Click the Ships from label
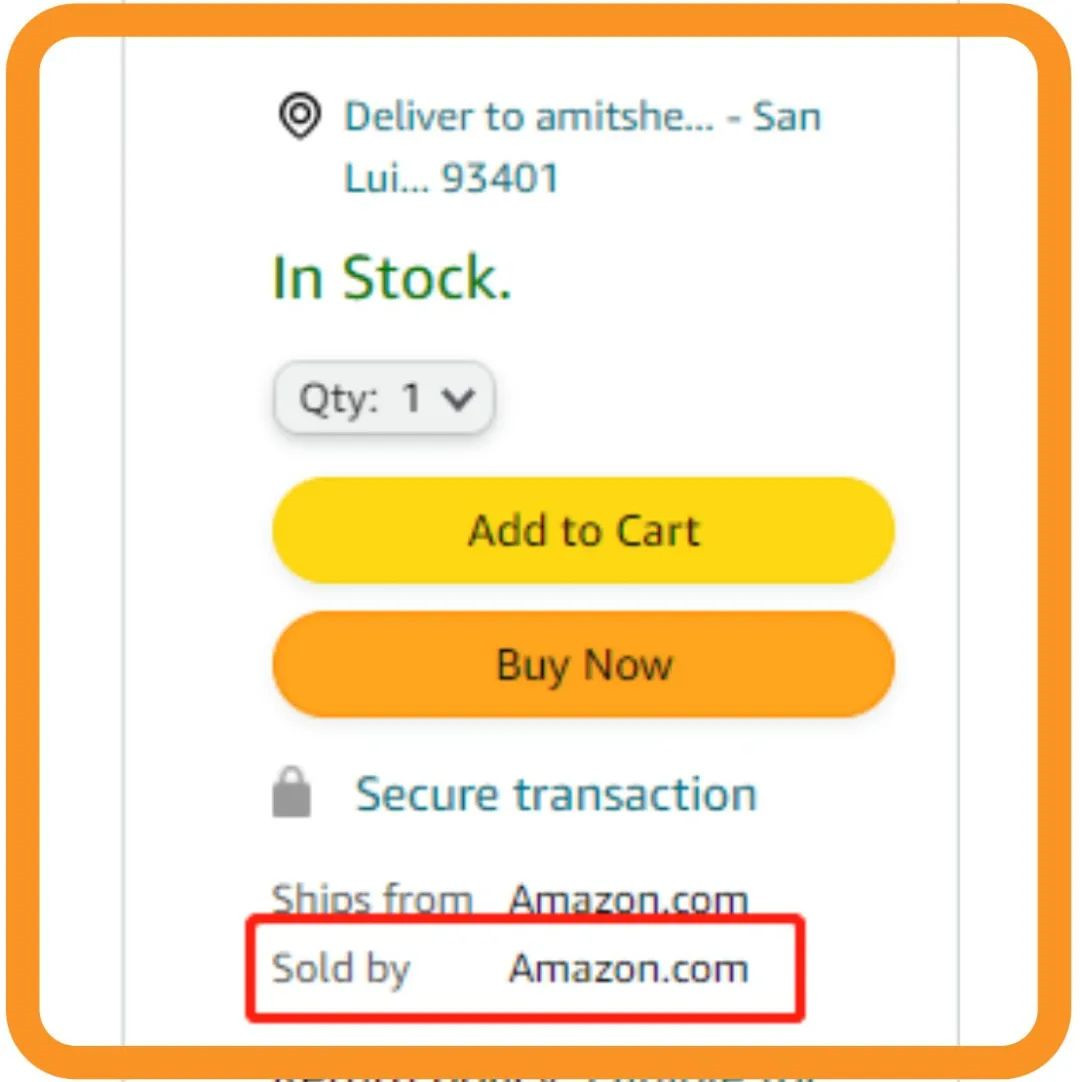 coord(372,901)
